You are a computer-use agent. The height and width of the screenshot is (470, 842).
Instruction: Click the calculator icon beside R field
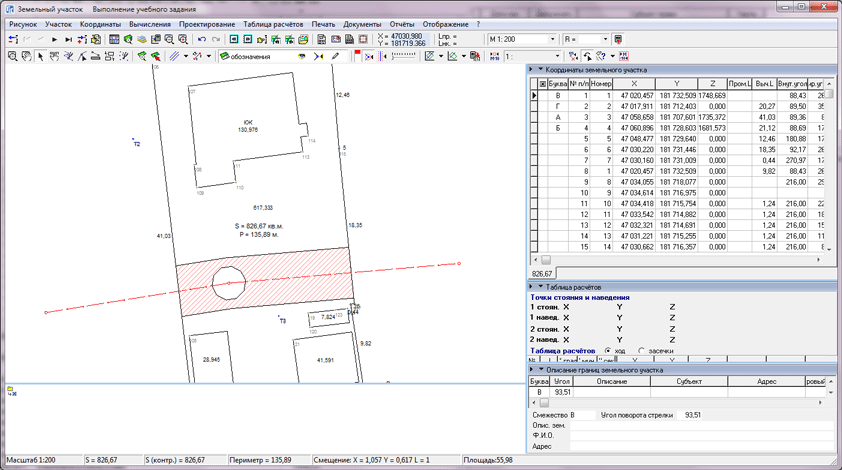(x=618, y=39)
